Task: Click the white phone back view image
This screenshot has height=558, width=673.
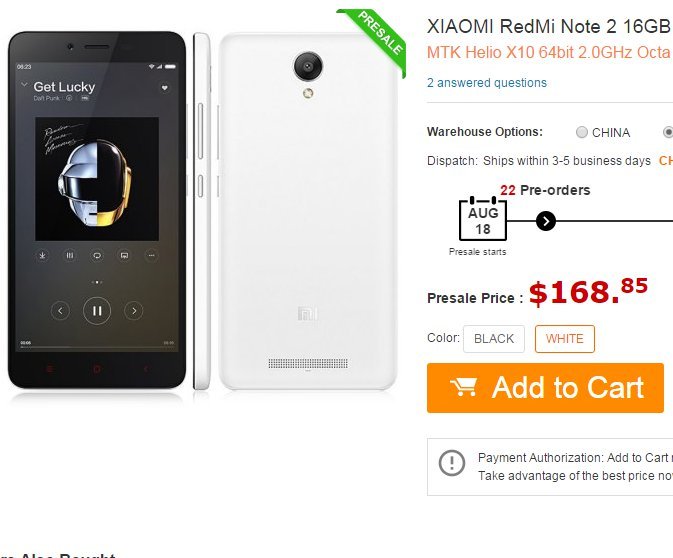Action: [308, 210]
